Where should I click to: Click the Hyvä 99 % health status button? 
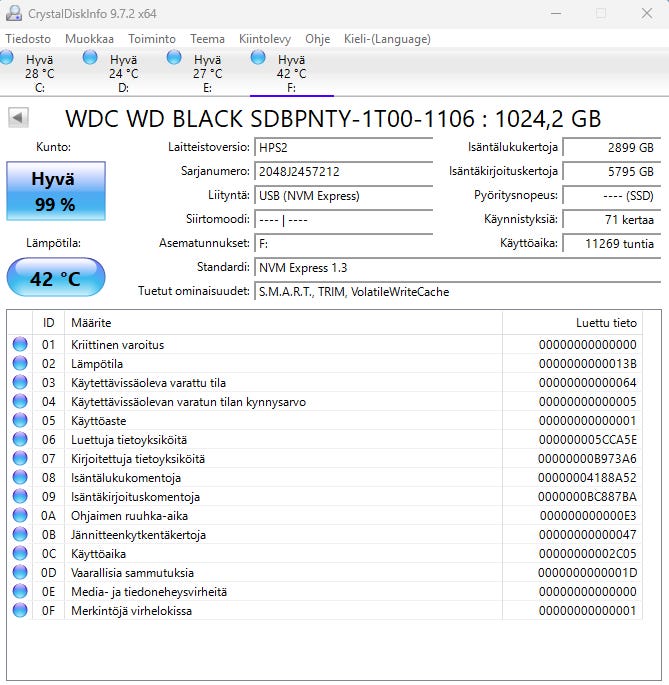coord(55,191)
